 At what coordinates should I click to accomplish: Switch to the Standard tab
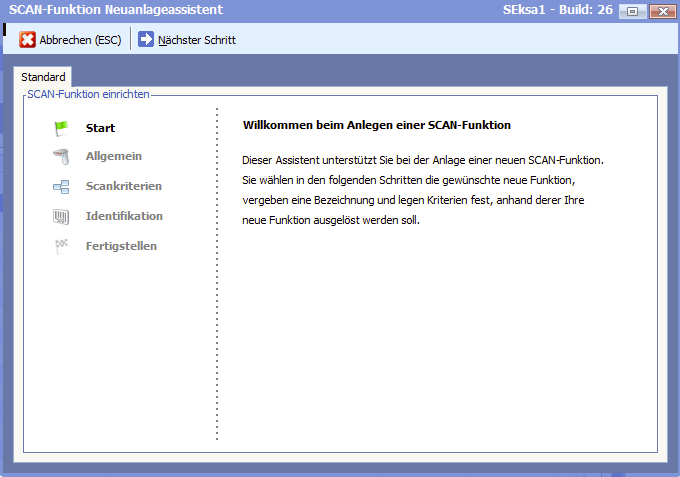(43, 77)
